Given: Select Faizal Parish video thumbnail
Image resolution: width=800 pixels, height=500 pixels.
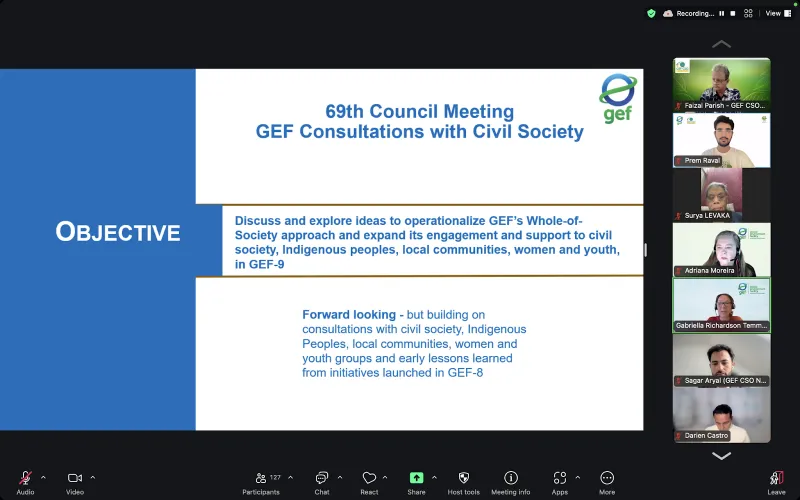Looking at the screenshot, I should tap(721, 85).
